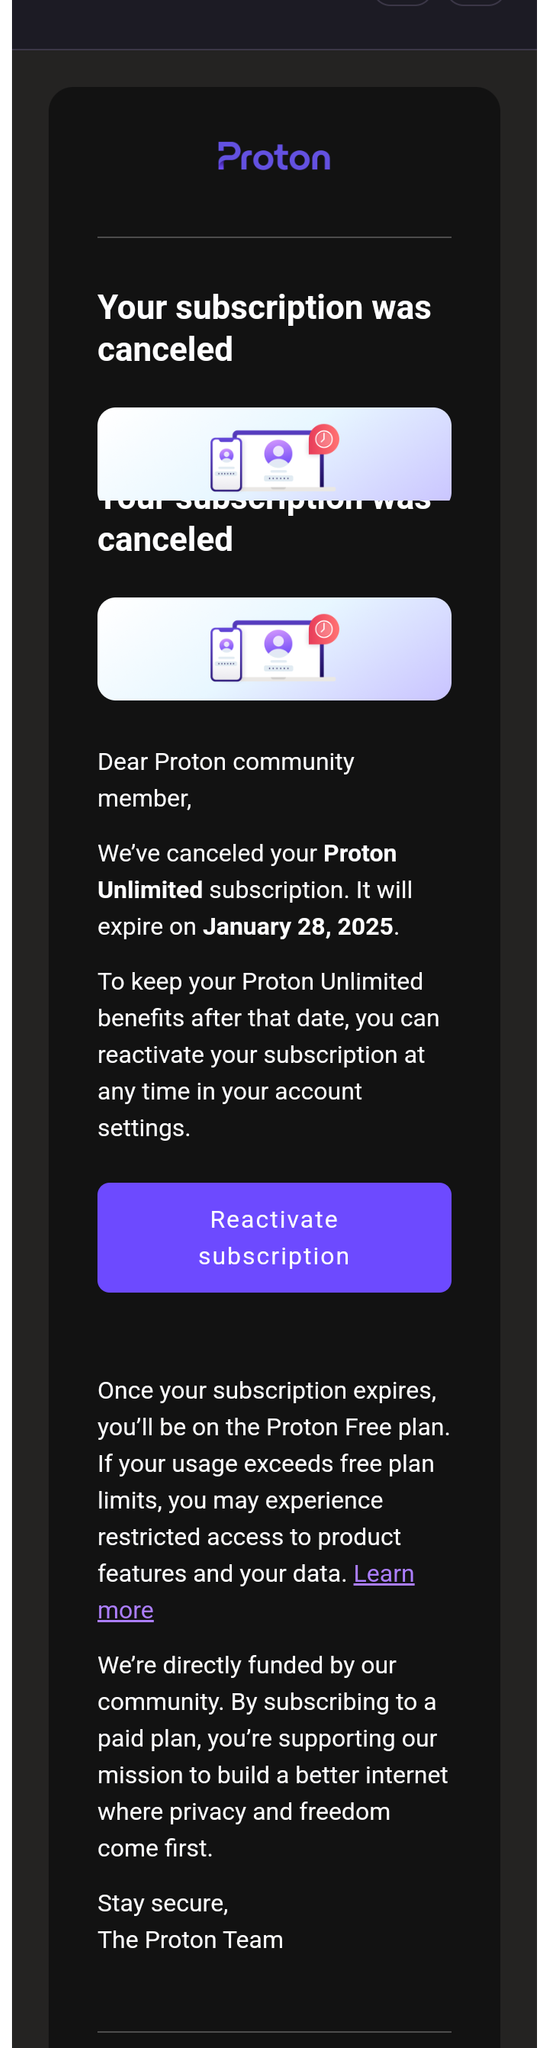Click the second 'canceled' heading text
The image size is (549, 2048).
pos(165,539)
